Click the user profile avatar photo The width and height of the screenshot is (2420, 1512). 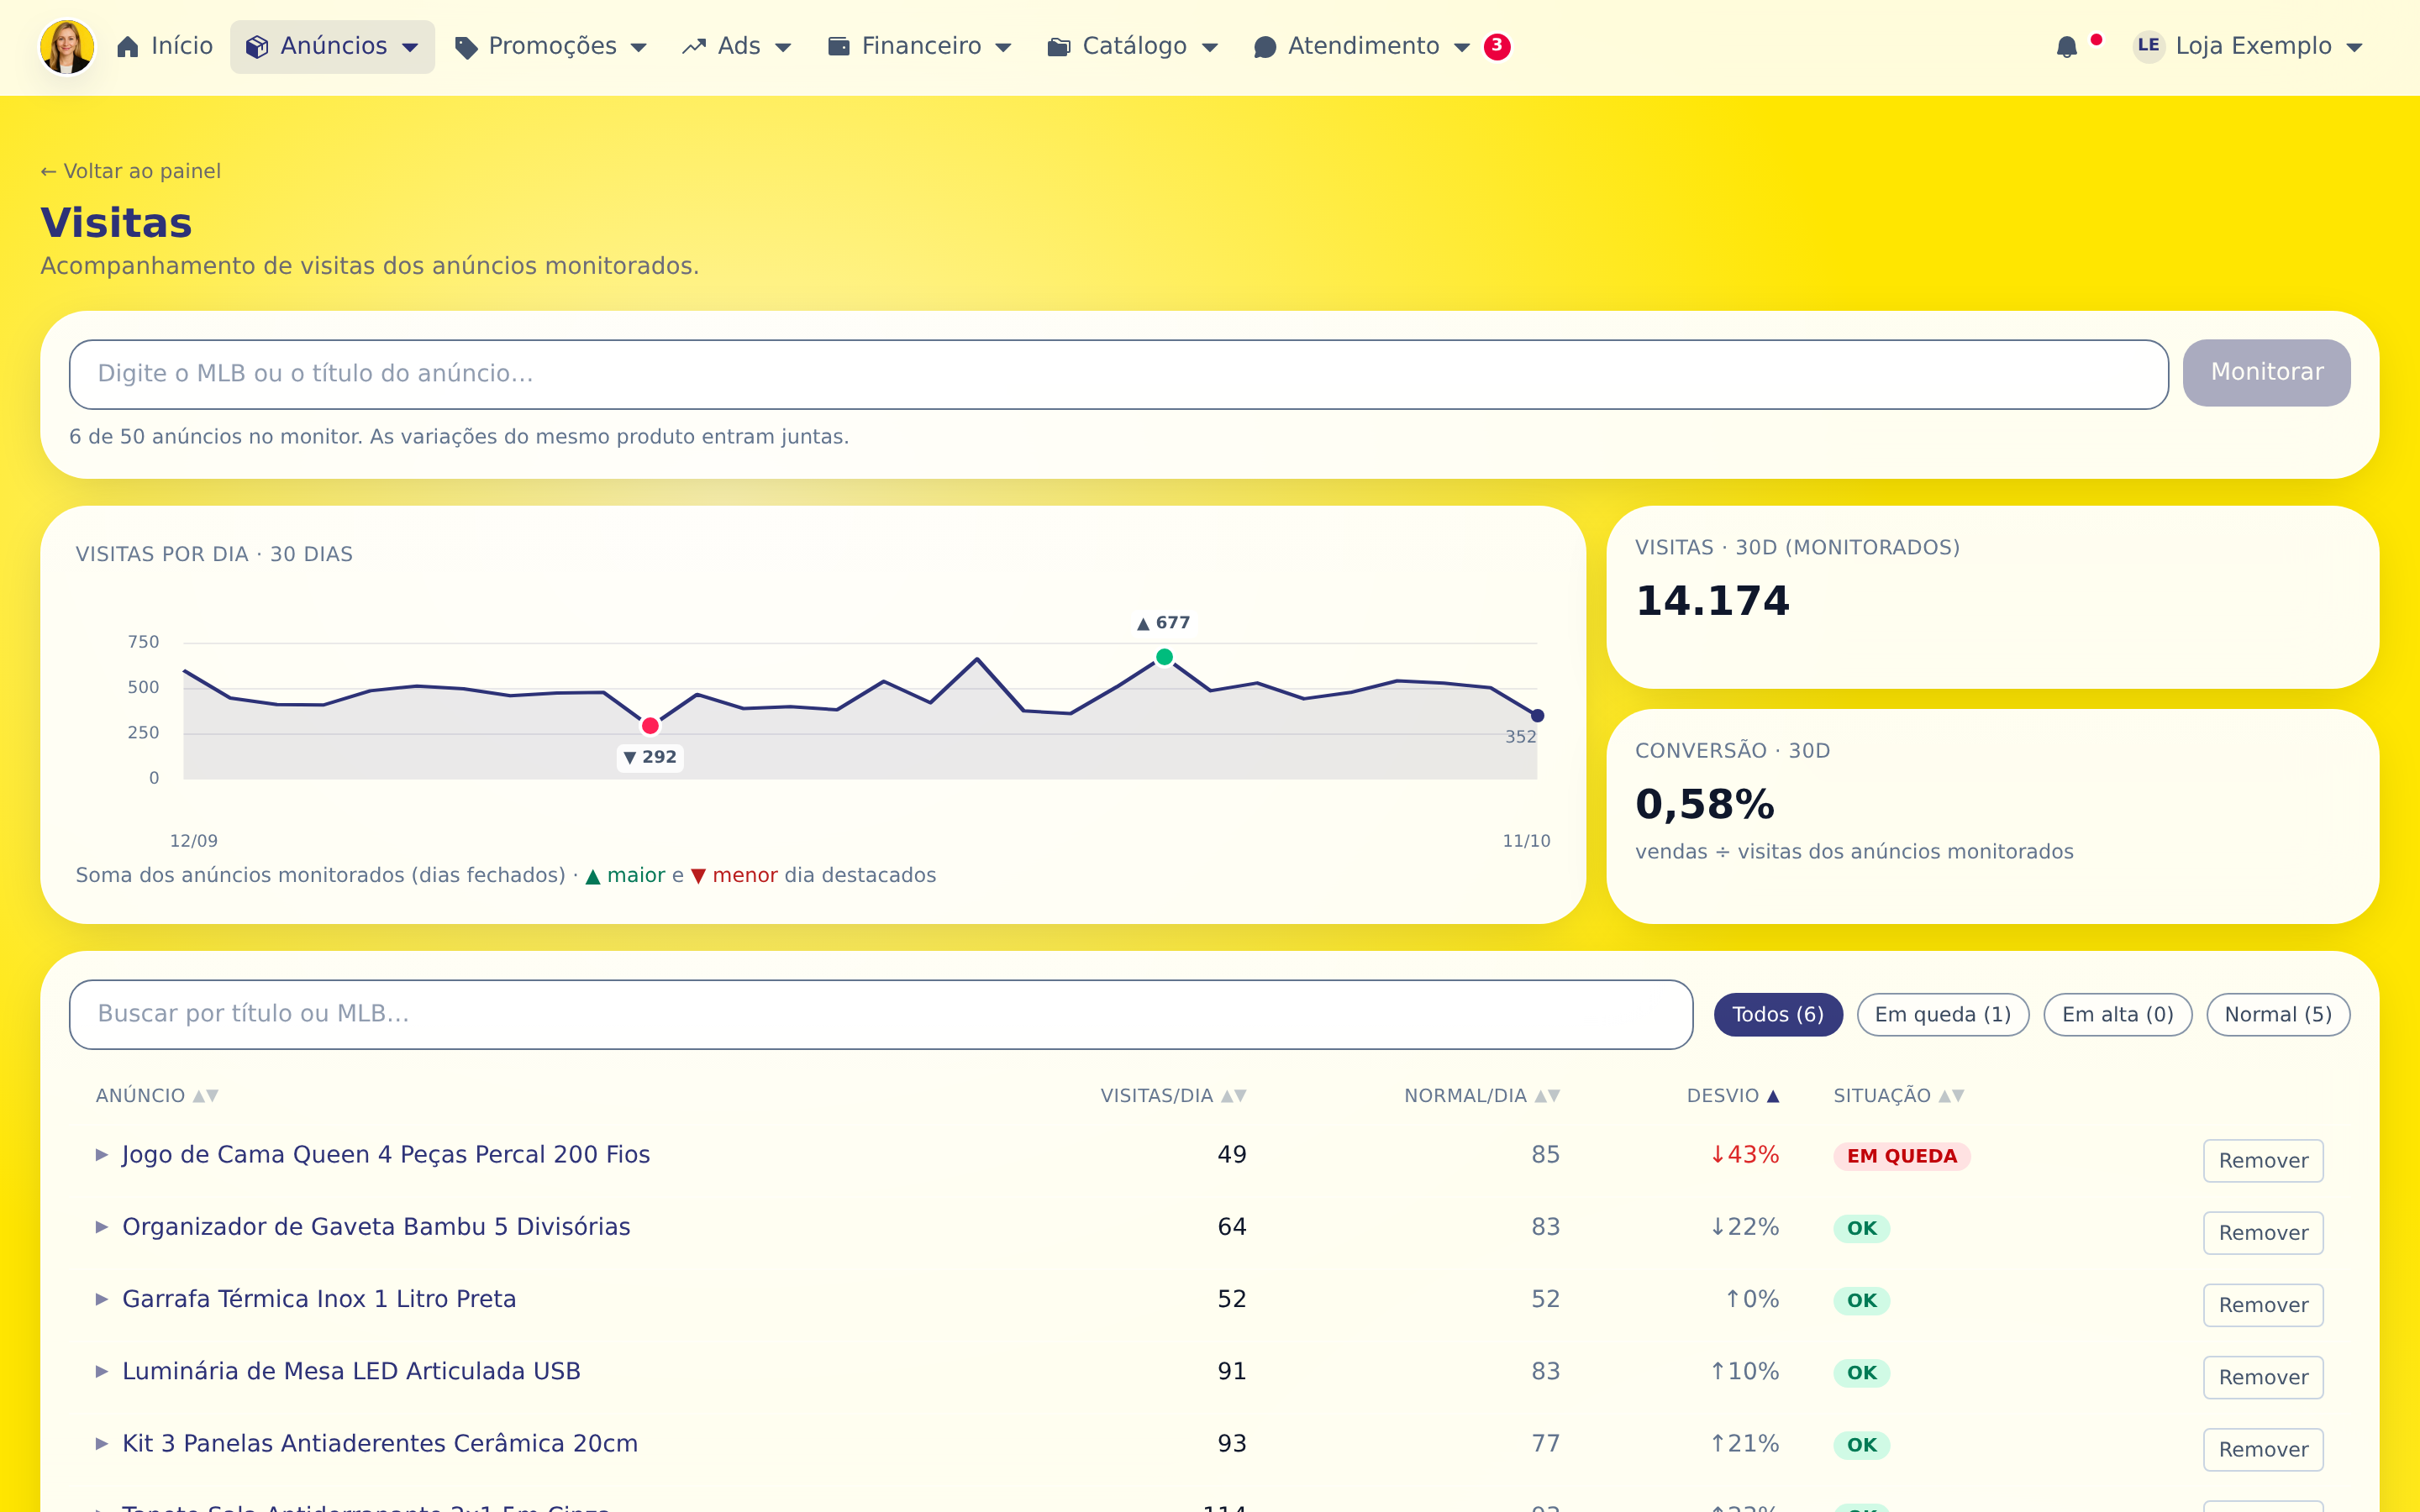(x=67, y=47)
